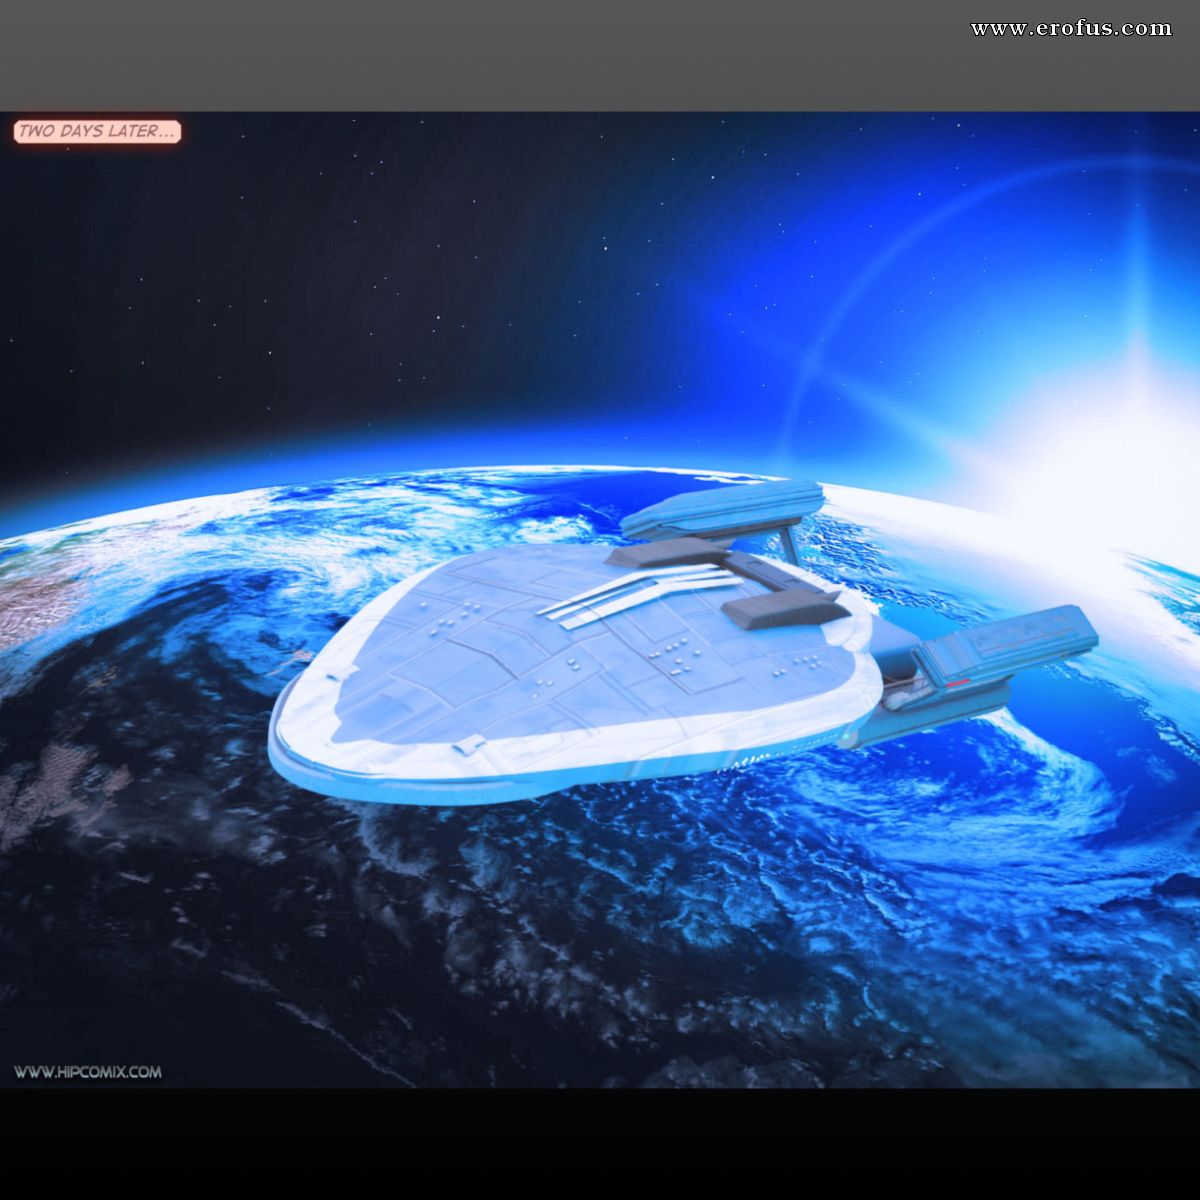Click the spaceship in the comic panel
The height and width of the screenshot is (1200, 1200).
[683, 641]
